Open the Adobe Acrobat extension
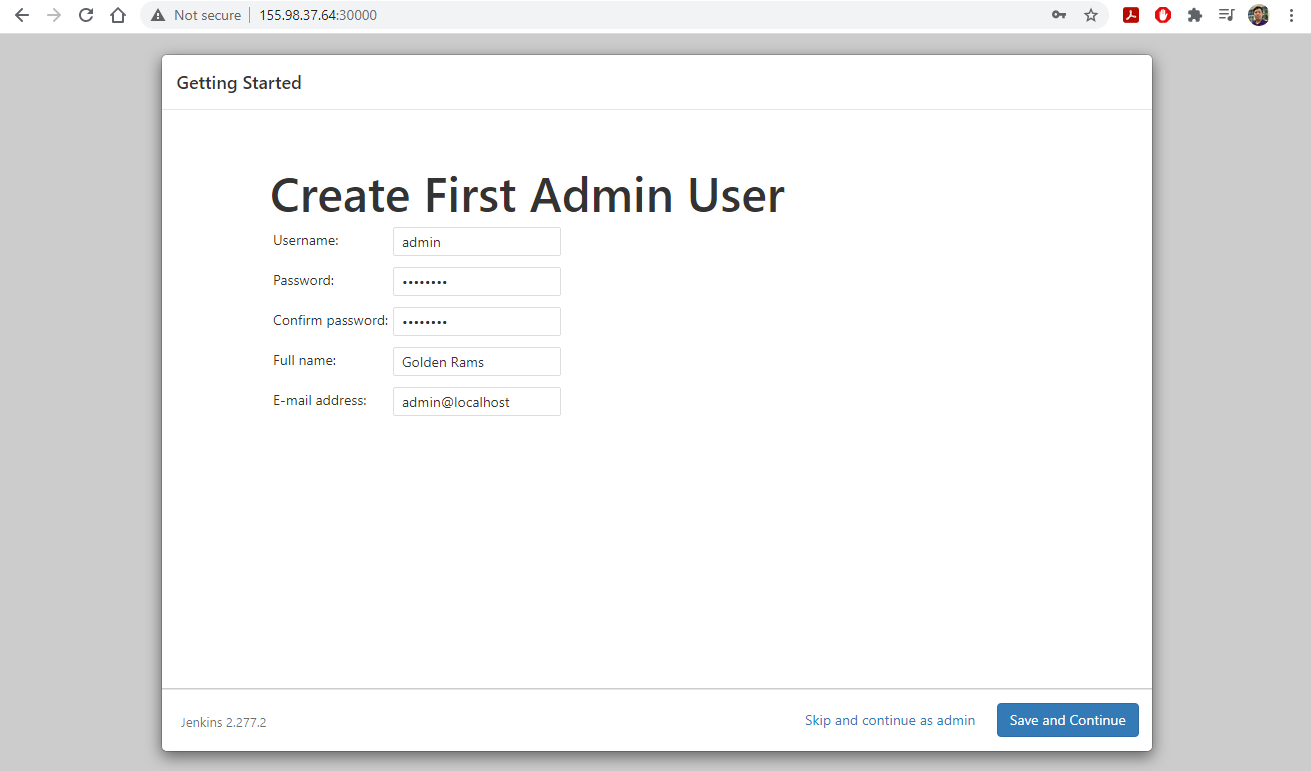1311x771 pixels. pos(1131,15)
